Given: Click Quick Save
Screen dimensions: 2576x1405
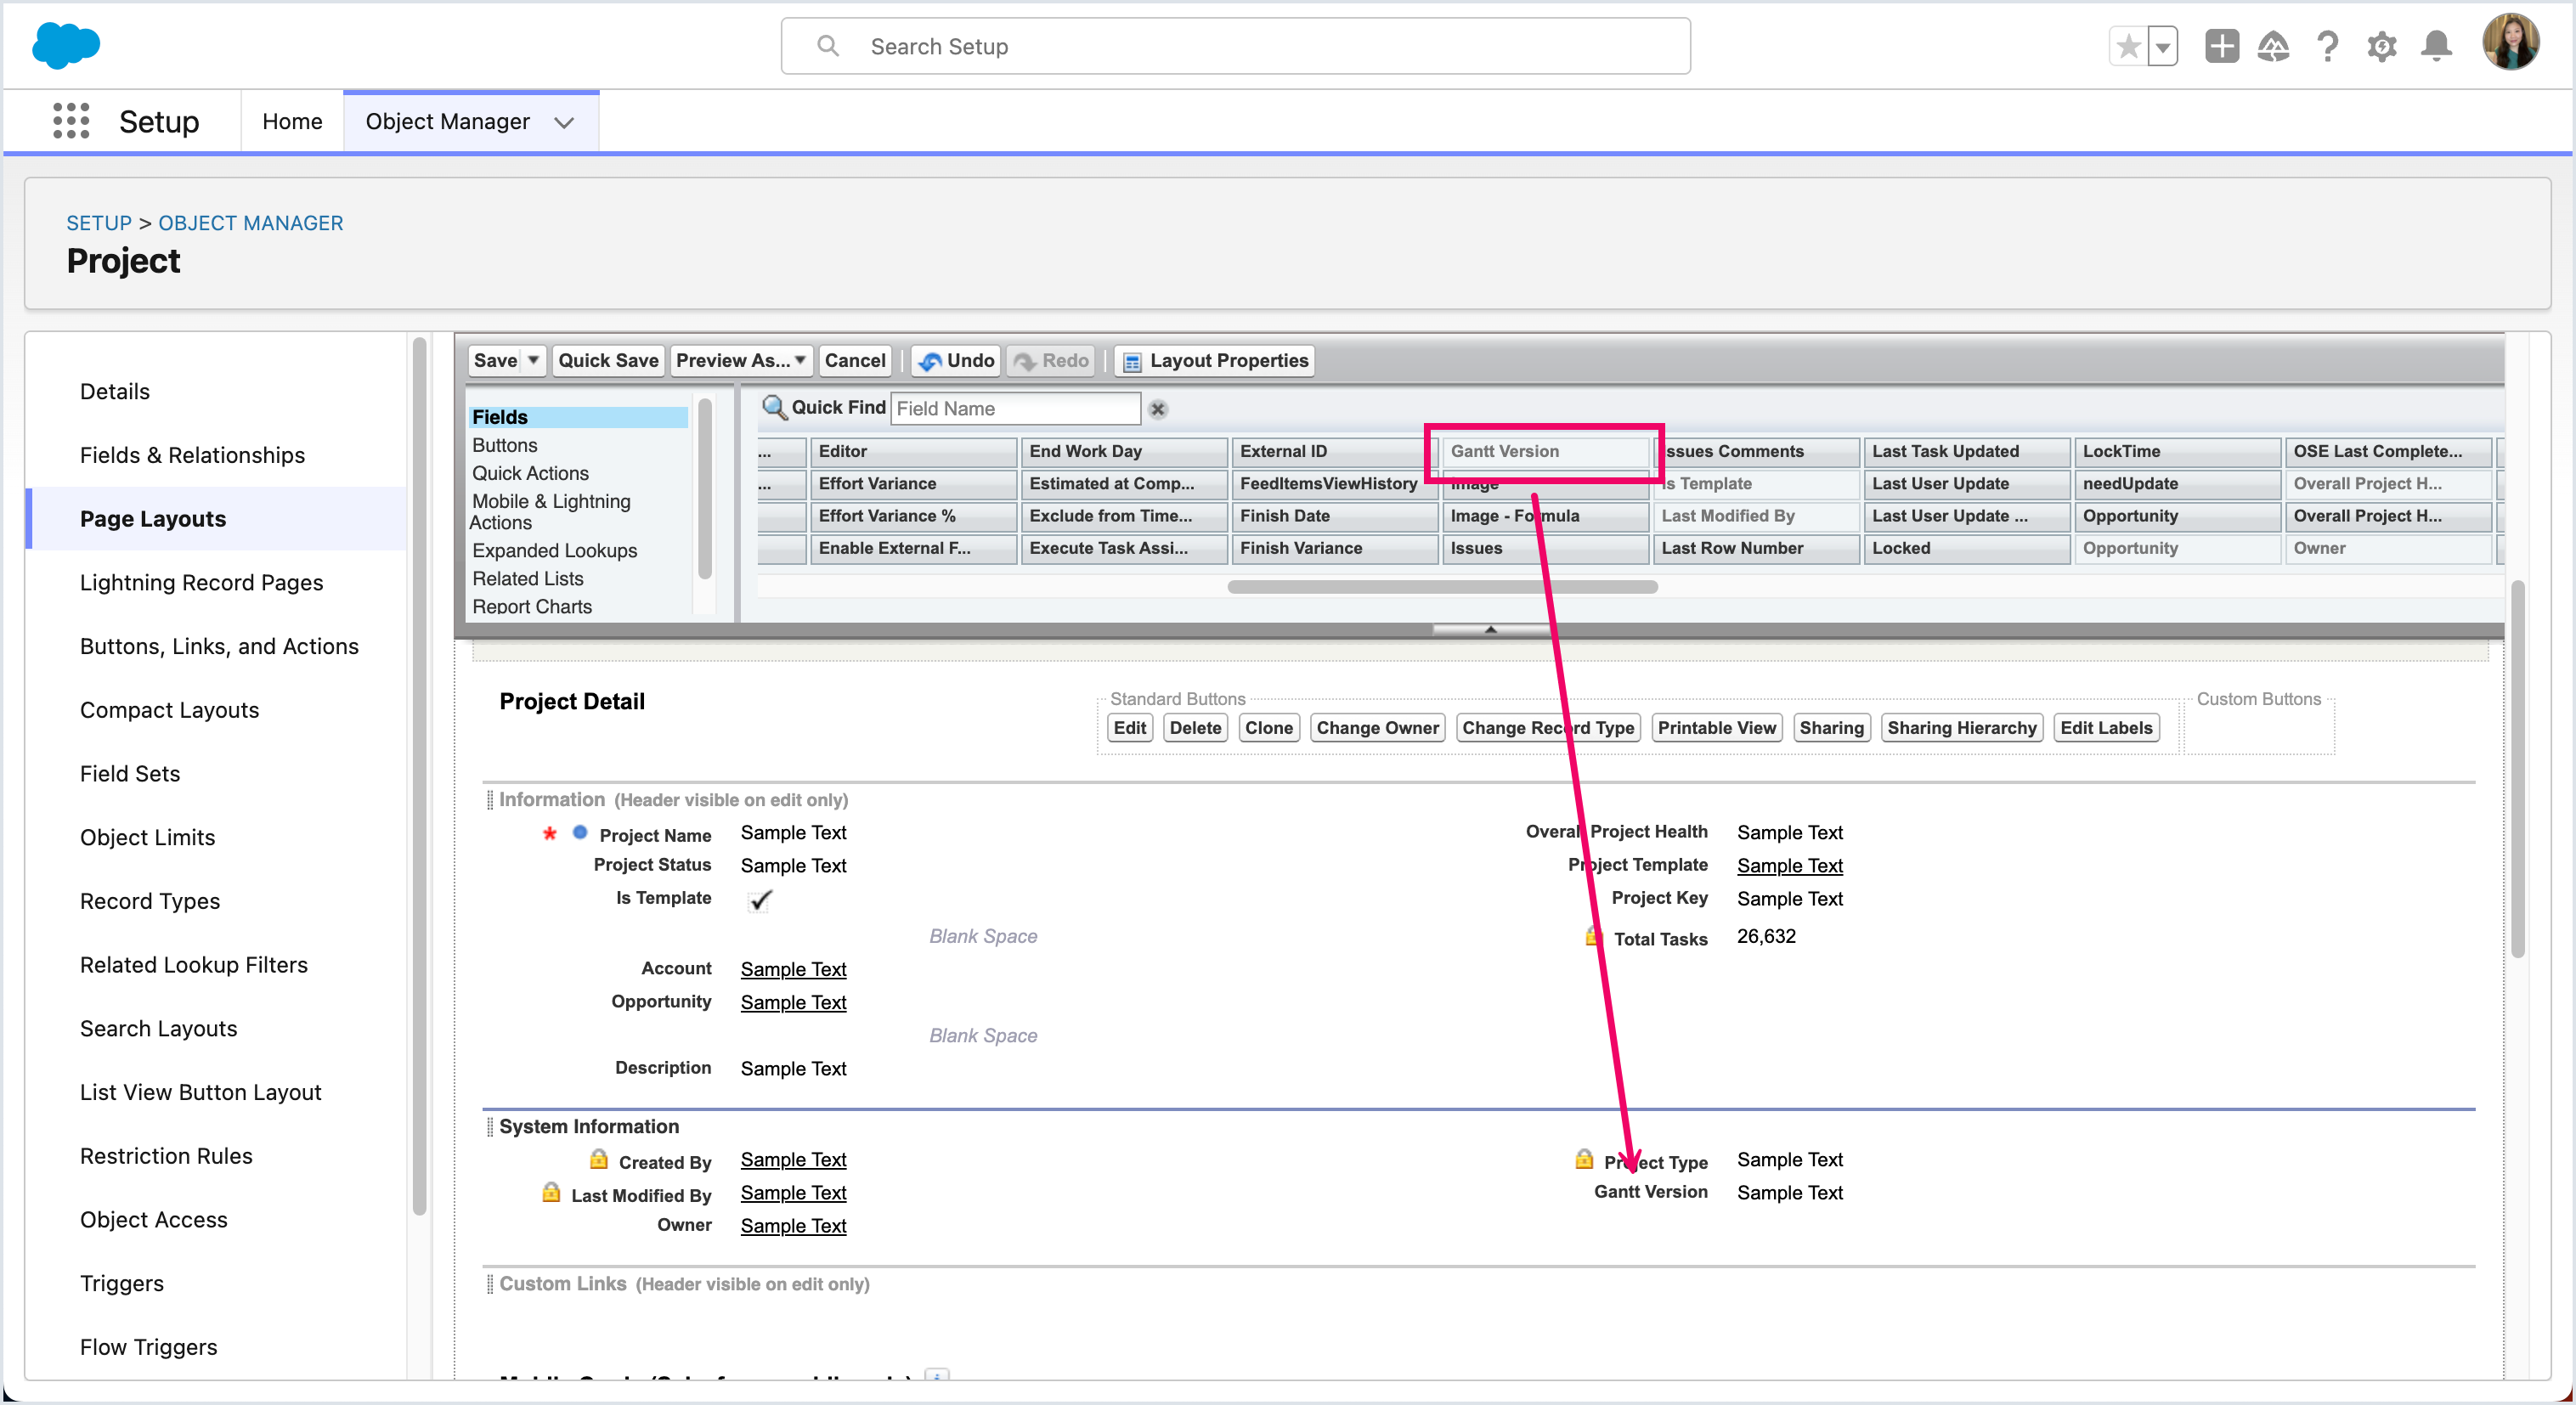Looking at the screenshot, I should coord(608,360).
